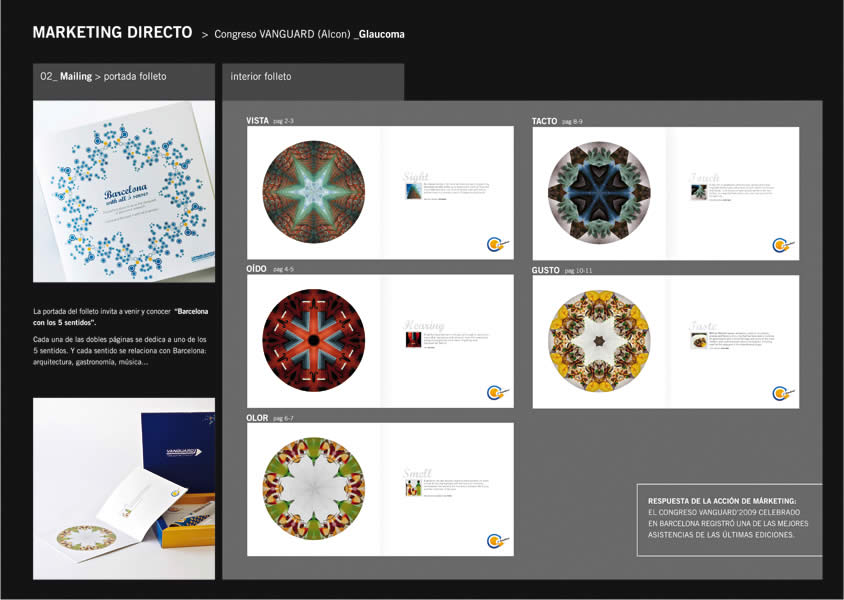Select the OÍDO red kaleidoscope circle

point(314,340)
